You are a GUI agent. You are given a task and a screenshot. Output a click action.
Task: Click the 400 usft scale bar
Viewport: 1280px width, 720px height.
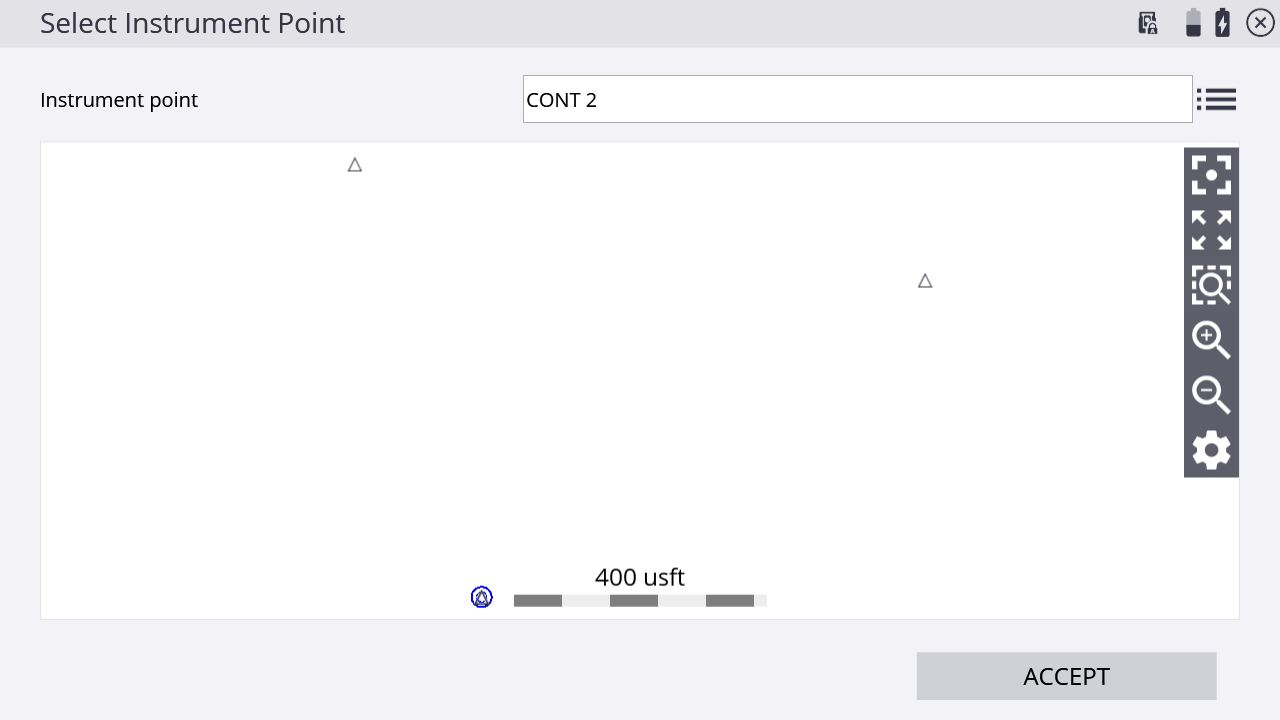point(640,600)
